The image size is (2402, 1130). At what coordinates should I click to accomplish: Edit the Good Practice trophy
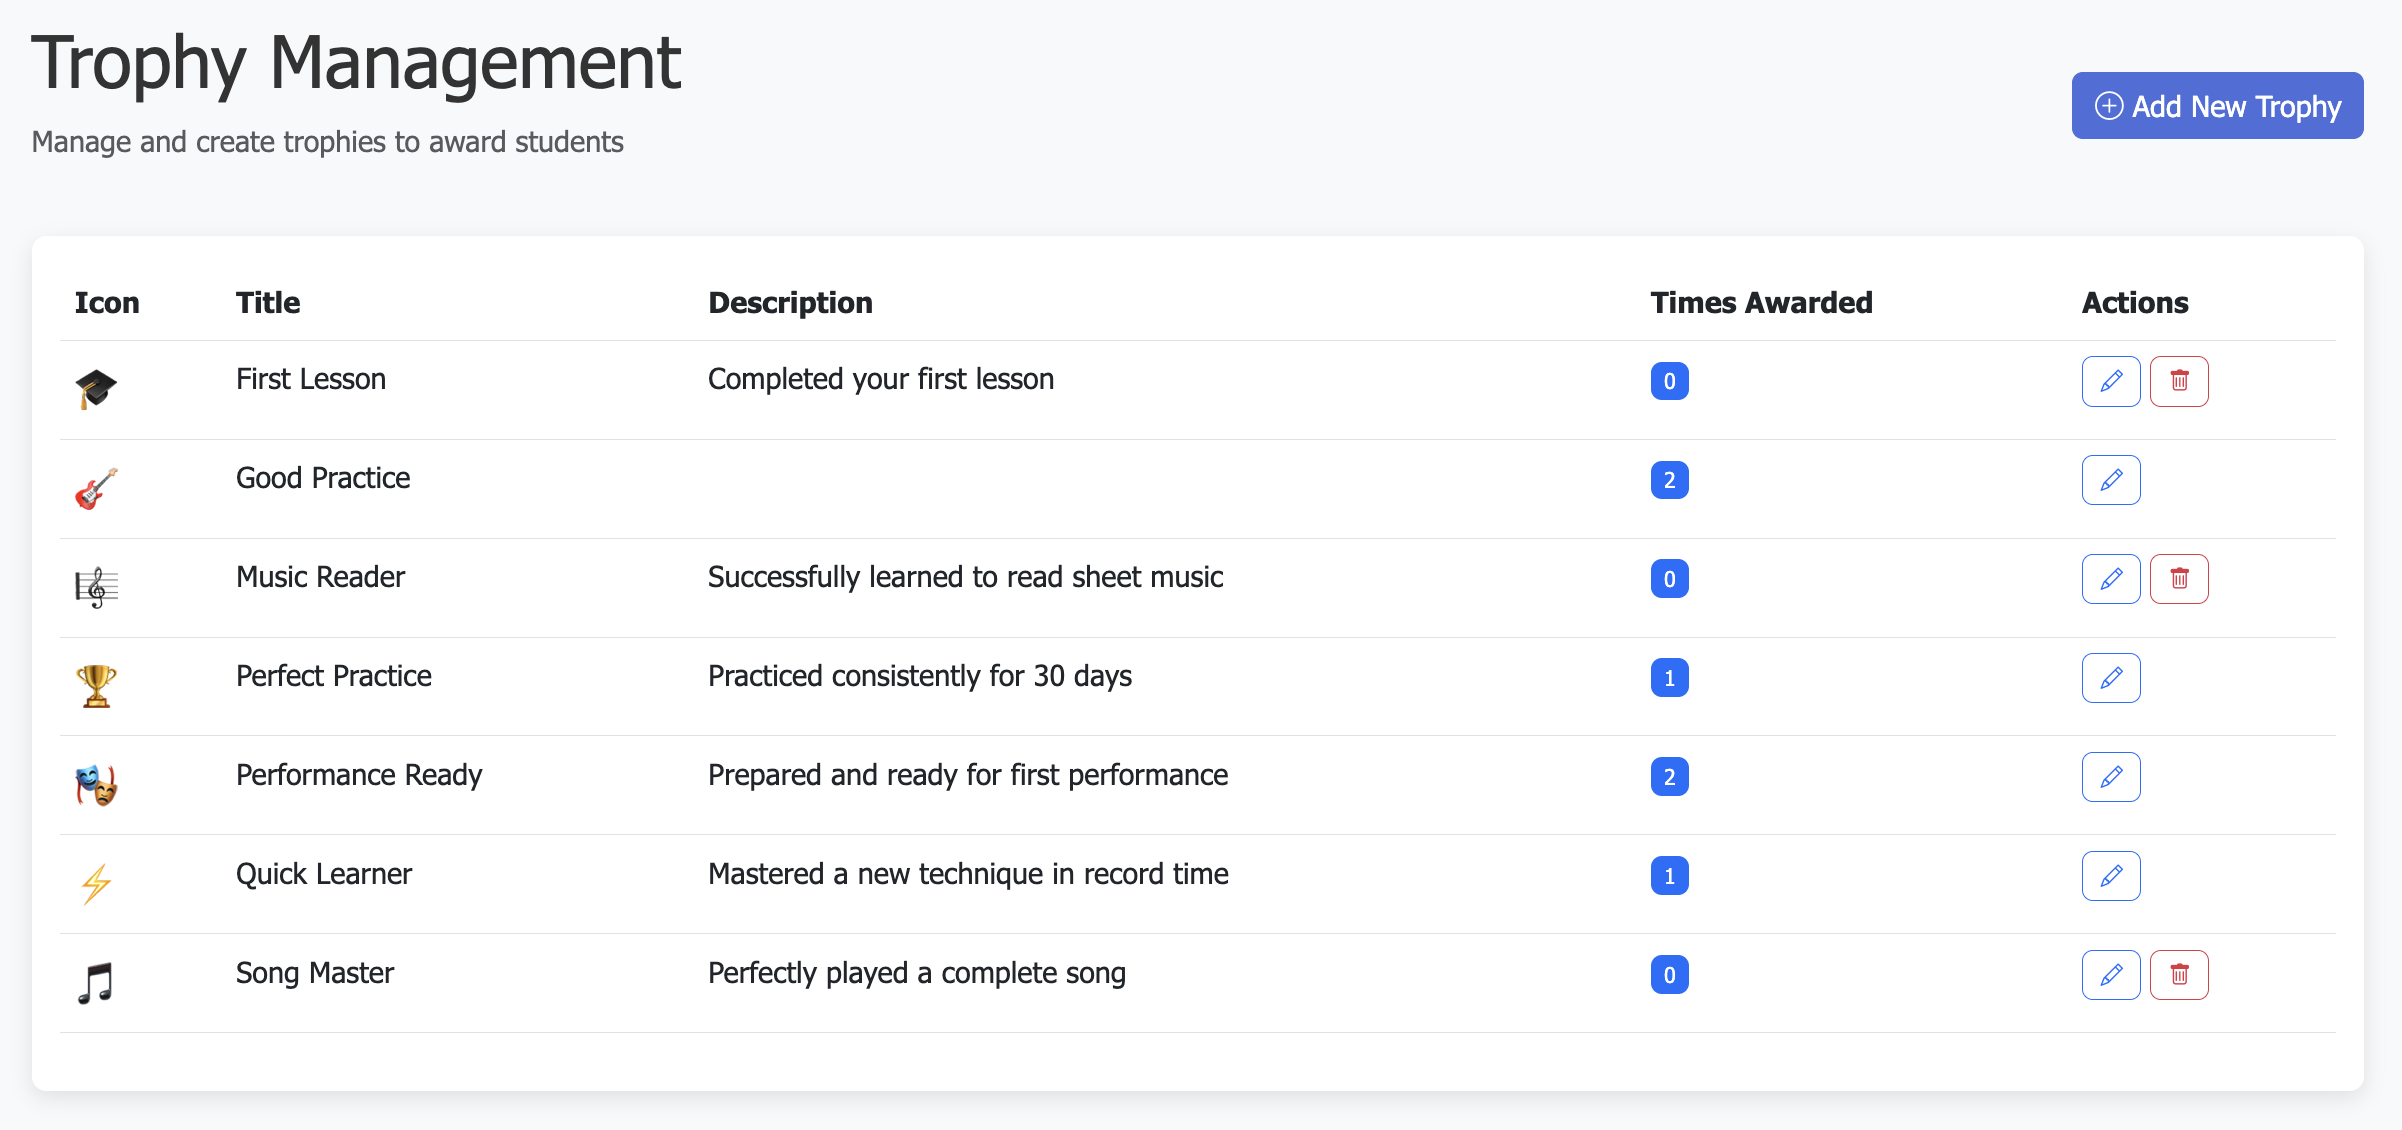point(2110,480)
